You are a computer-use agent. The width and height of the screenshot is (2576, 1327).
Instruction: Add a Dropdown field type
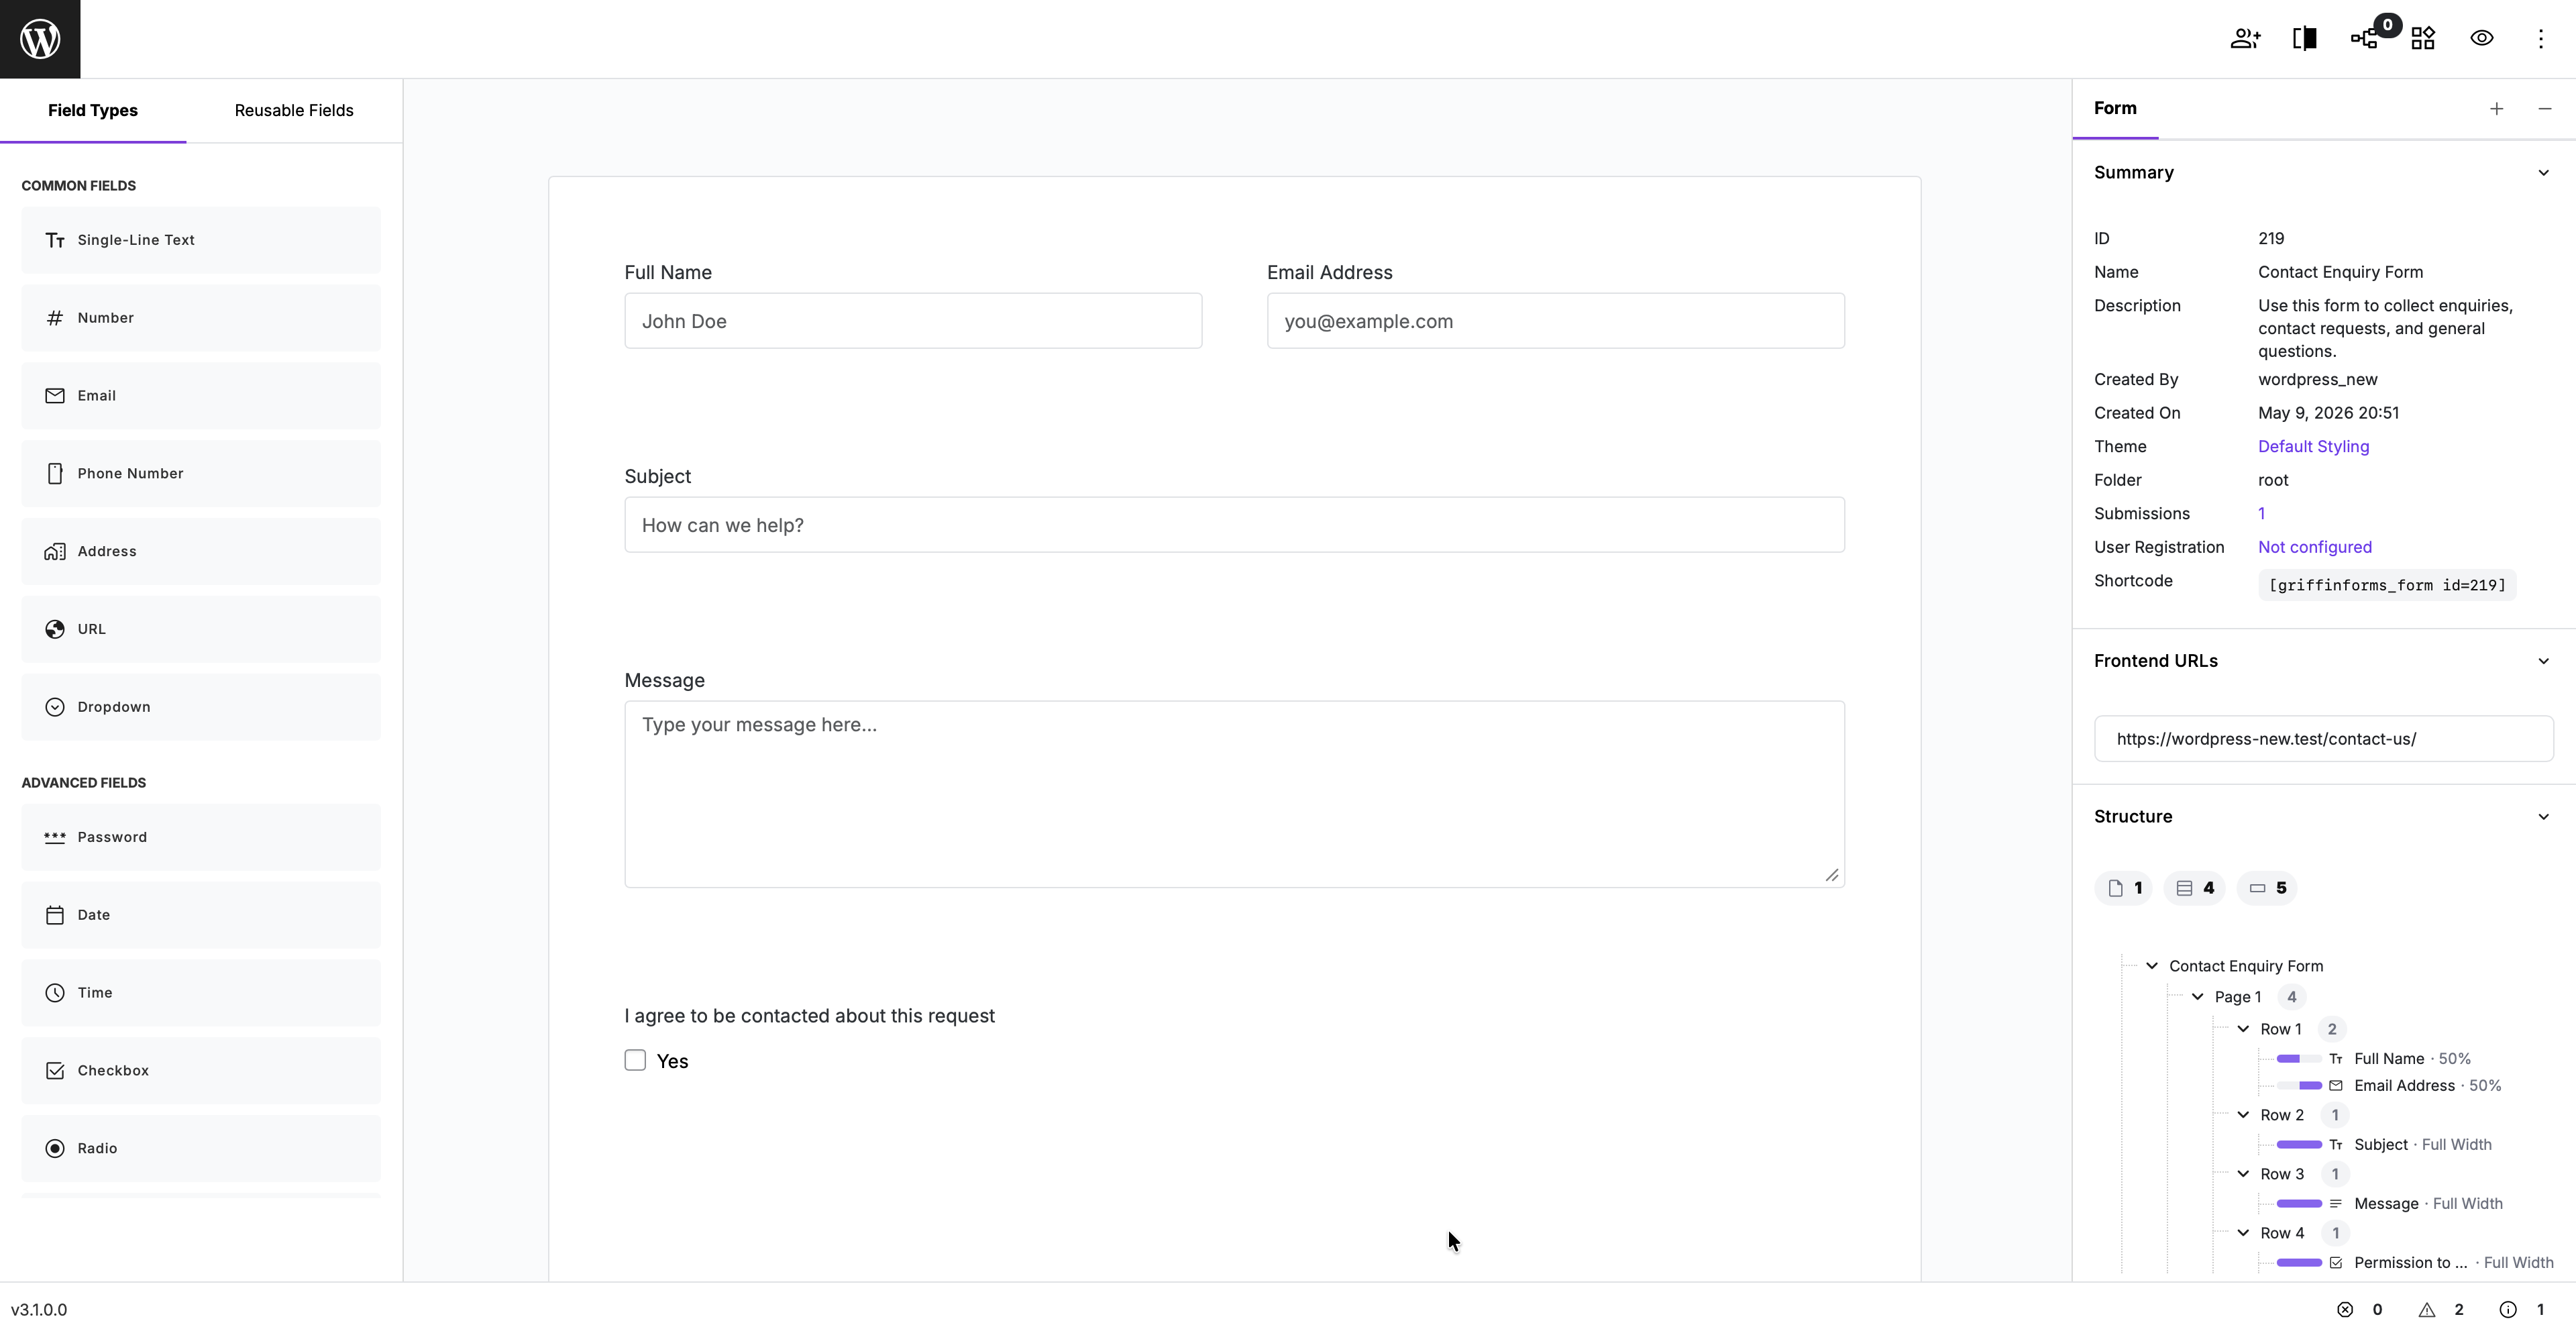[201, 707]
